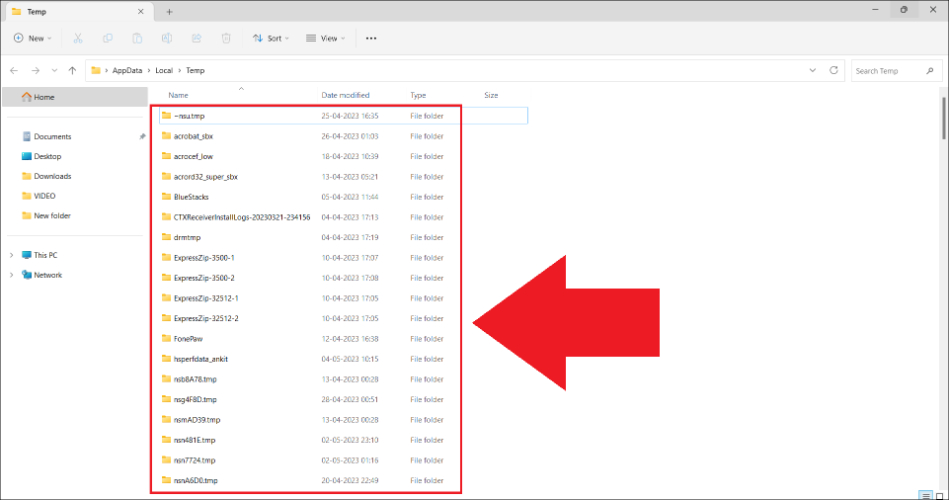Go back with the left arrow
The image size is (949, 500).
point(14,71)
